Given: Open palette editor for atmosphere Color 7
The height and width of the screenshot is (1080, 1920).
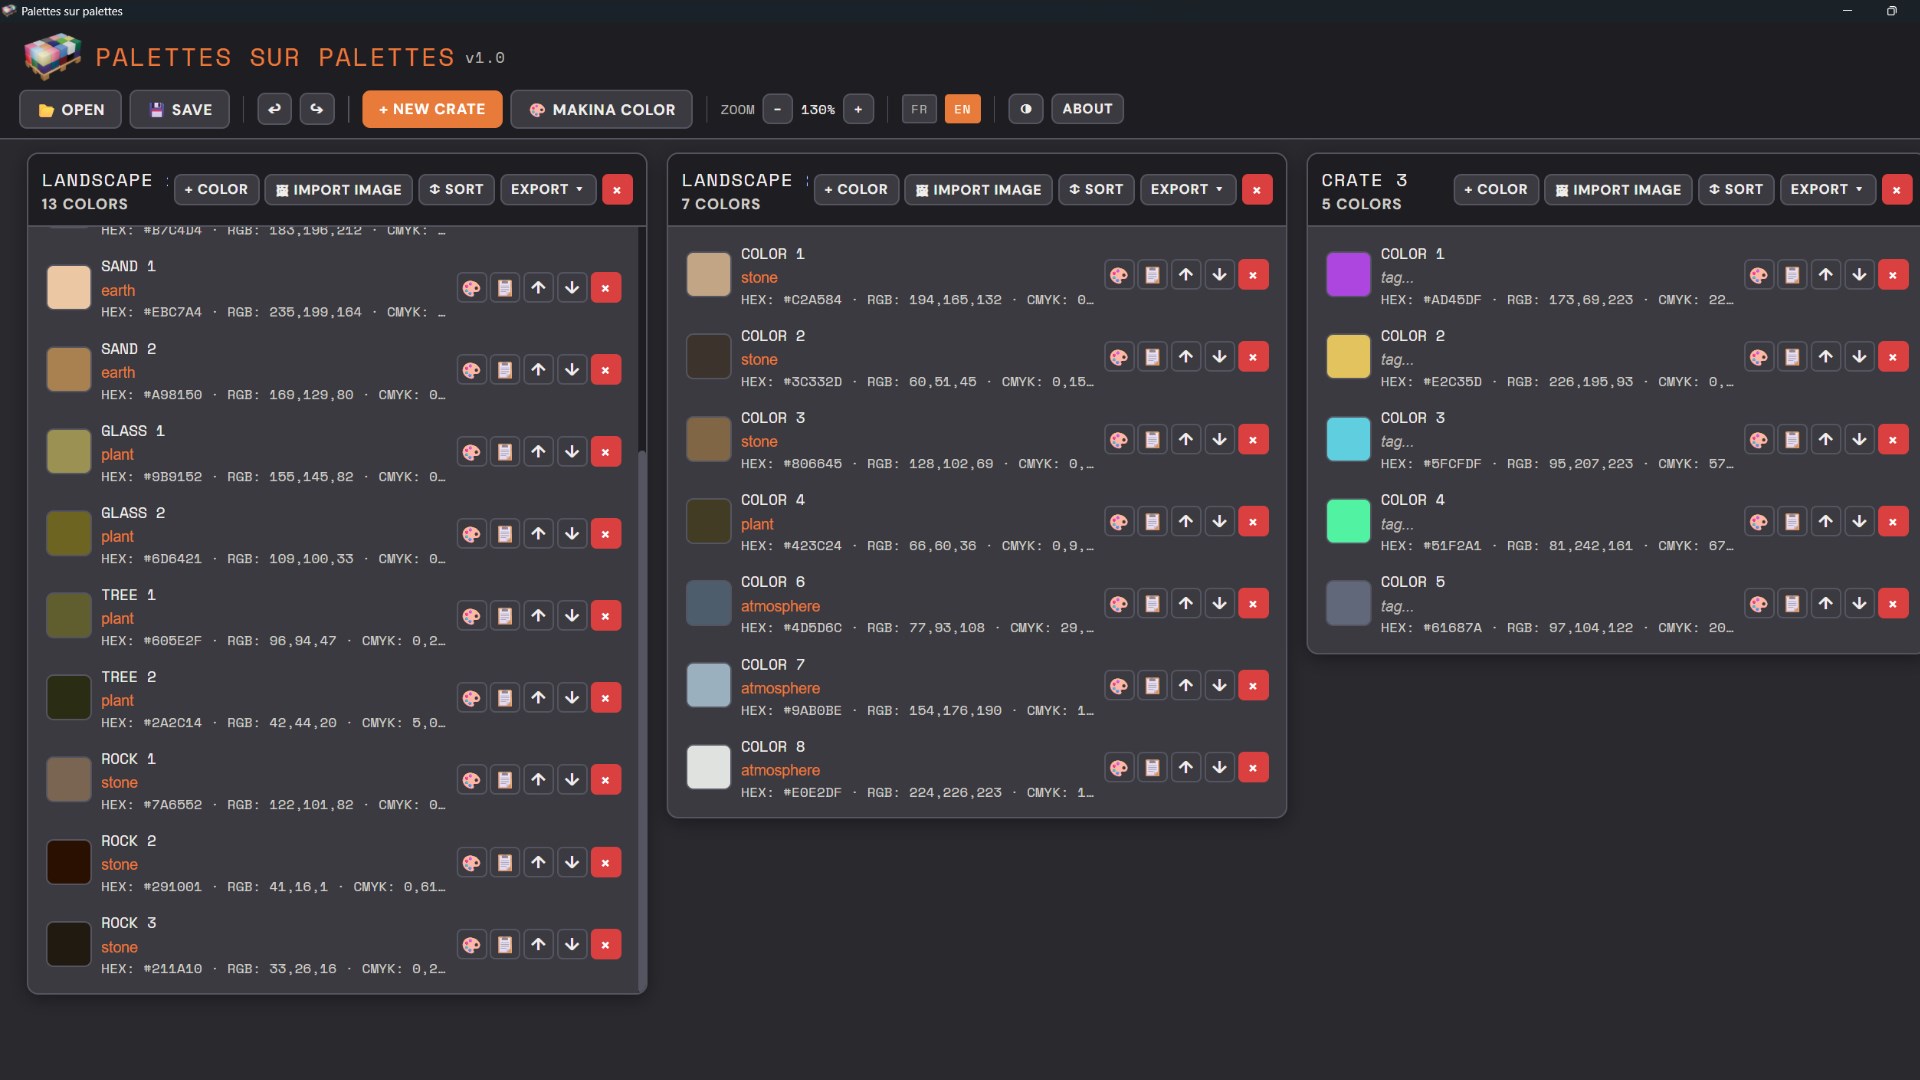Looking at the screenshot, I should pyautogui.click(x=1119, y=686).
